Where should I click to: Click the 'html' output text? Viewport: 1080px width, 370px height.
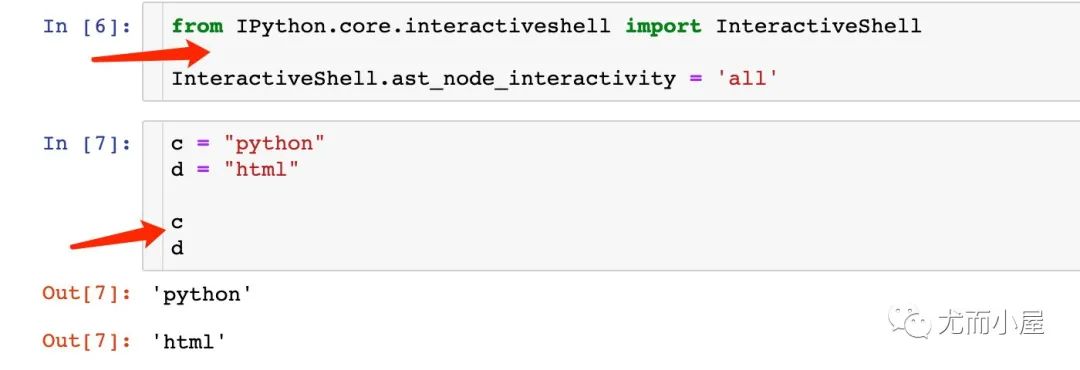(x=189, y=341)
